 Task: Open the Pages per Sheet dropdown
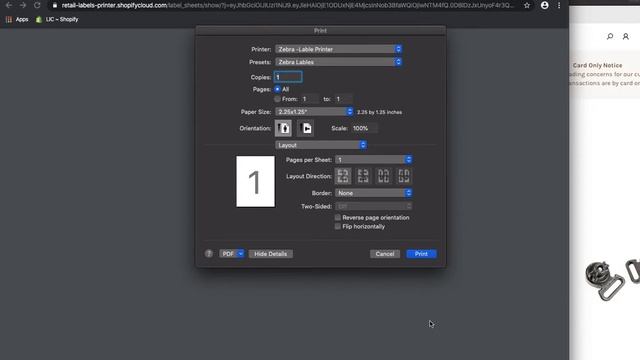(373, 160)
